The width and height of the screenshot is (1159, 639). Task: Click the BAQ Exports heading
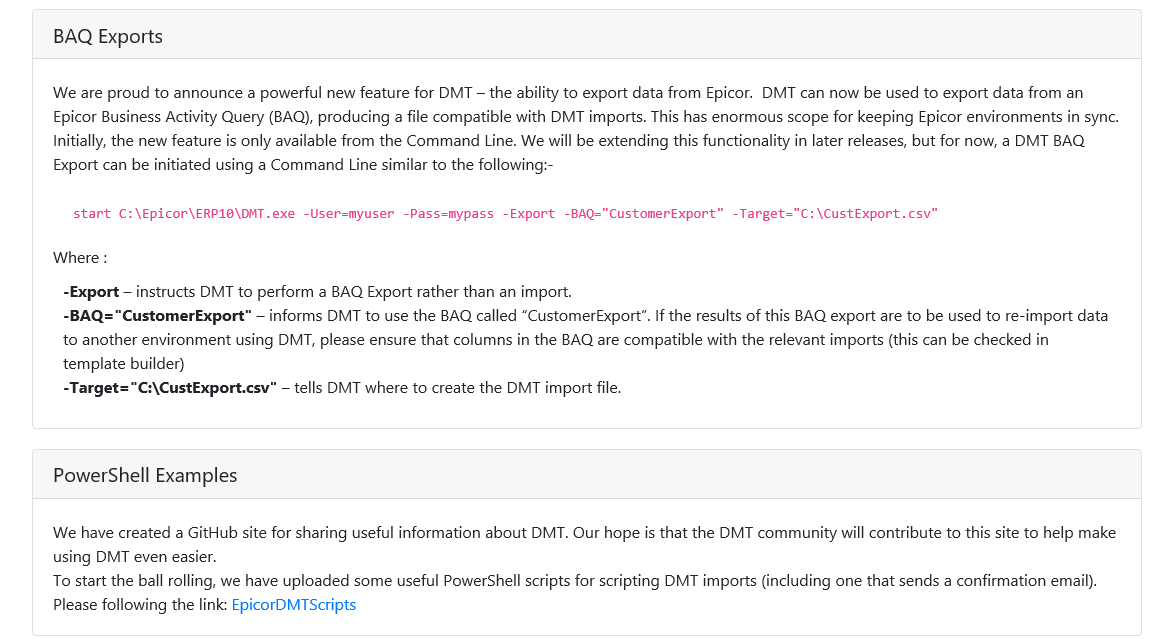tap(108, 37)
